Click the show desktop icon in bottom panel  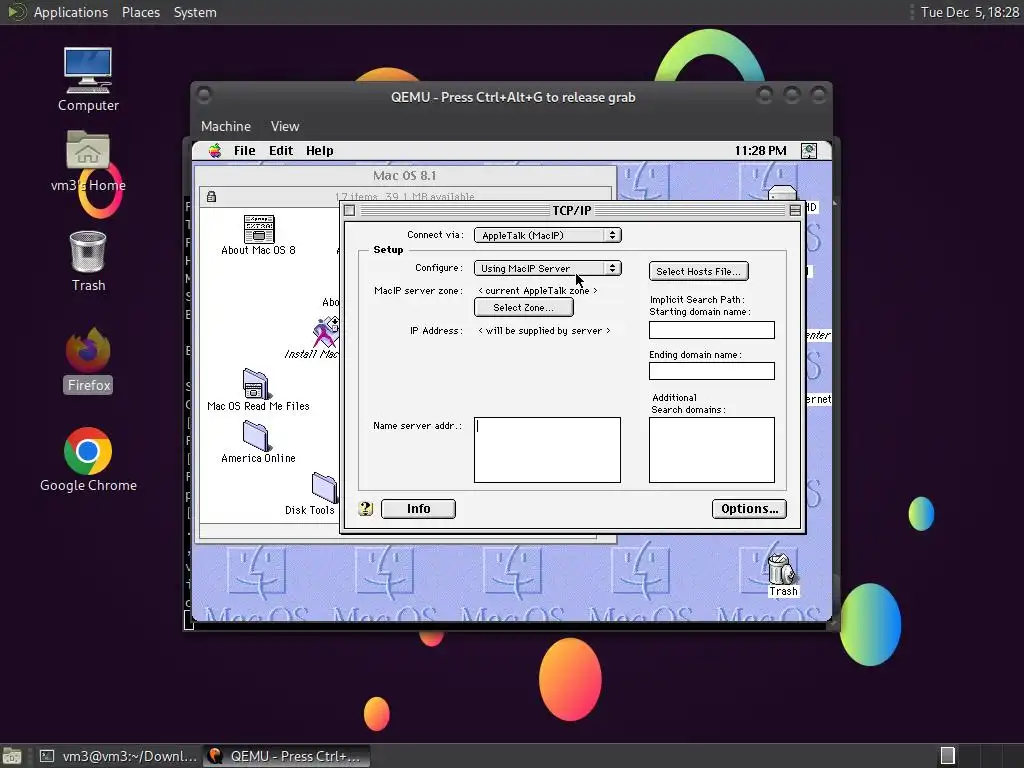(11, 756)
